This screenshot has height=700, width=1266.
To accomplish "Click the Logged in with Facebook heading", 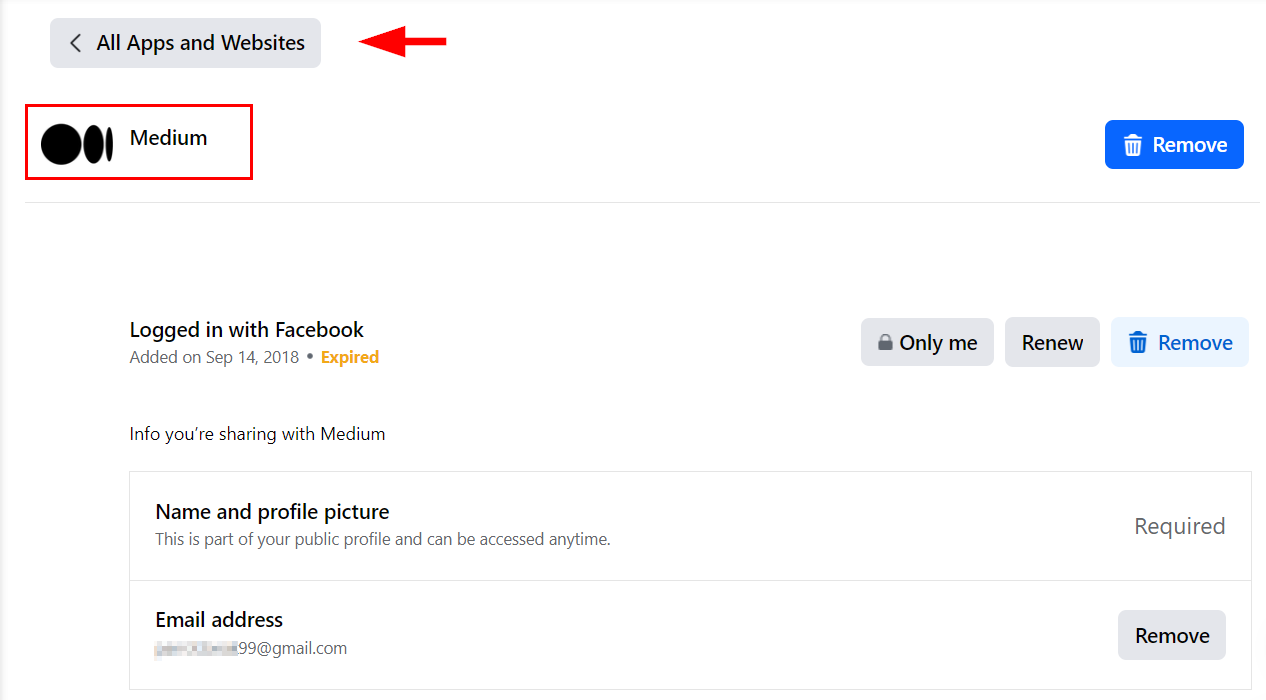I will [x=246, y=330].
